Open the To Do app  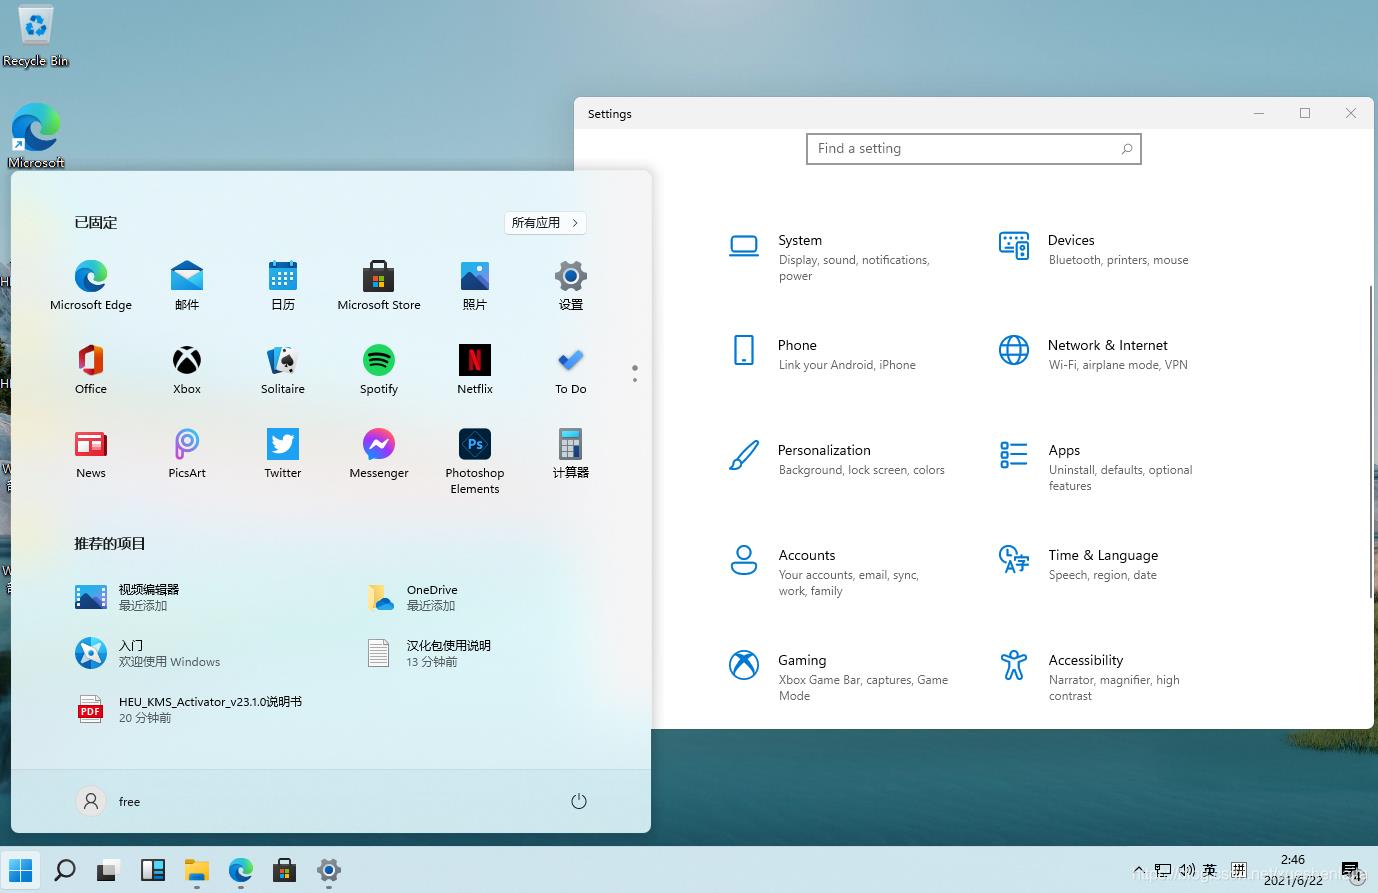(x=571, y=369)
